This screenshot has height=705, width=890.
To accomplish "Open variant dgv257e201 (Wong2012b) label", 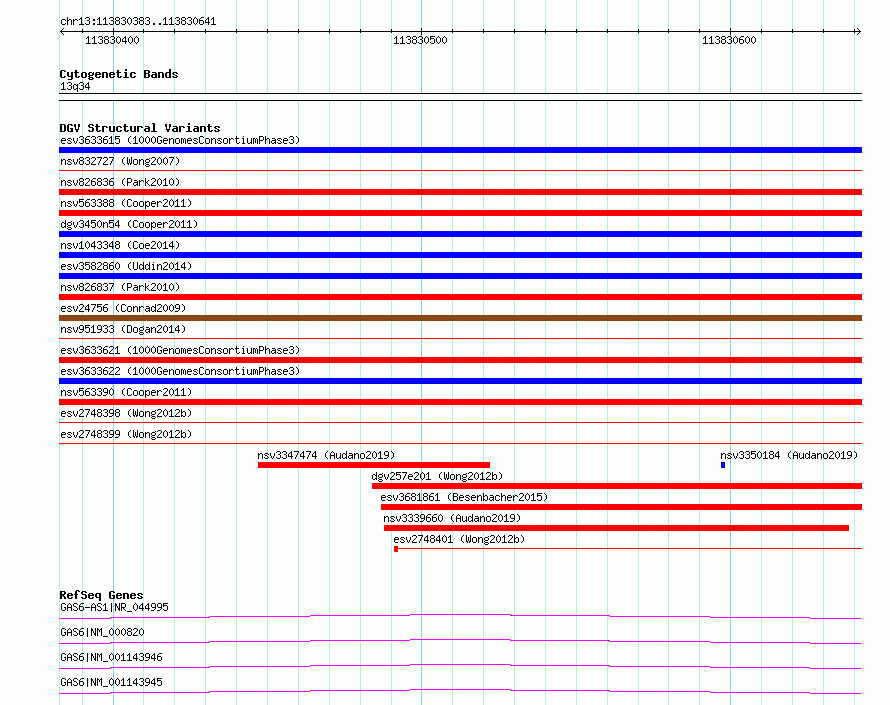I will pos(437,476).
